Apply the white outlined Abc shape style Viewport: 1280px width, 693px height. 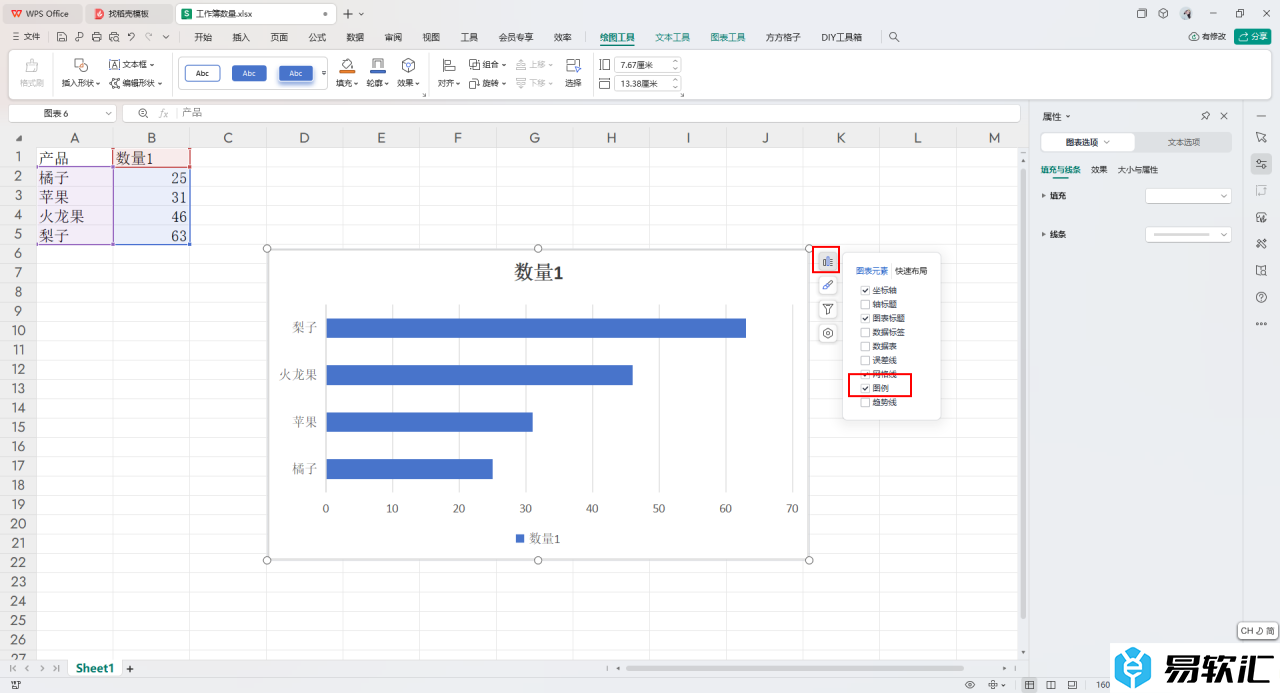coord(202,73)
